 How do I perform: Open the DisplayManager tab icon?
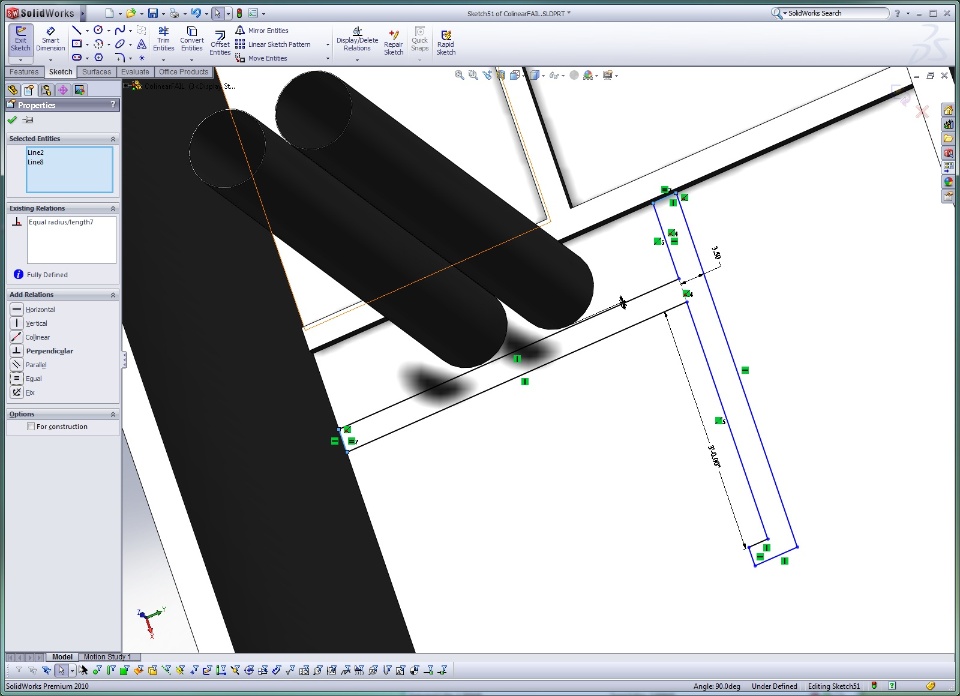(79, 90)
